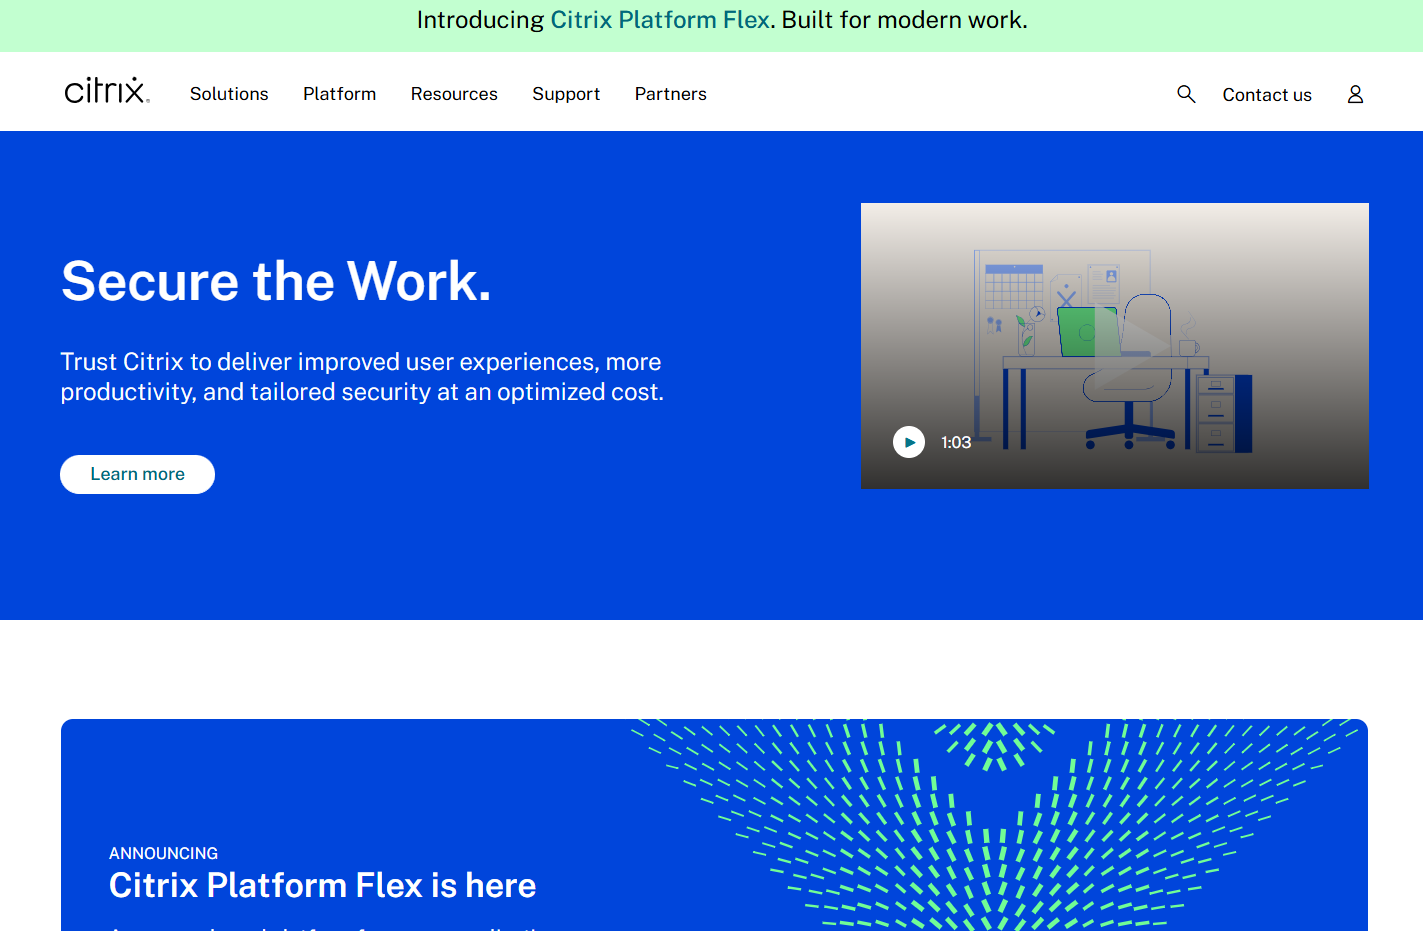Click the "Secure the Work." headline
Screen dimensions: 1423x931
[x=276, y=281]
